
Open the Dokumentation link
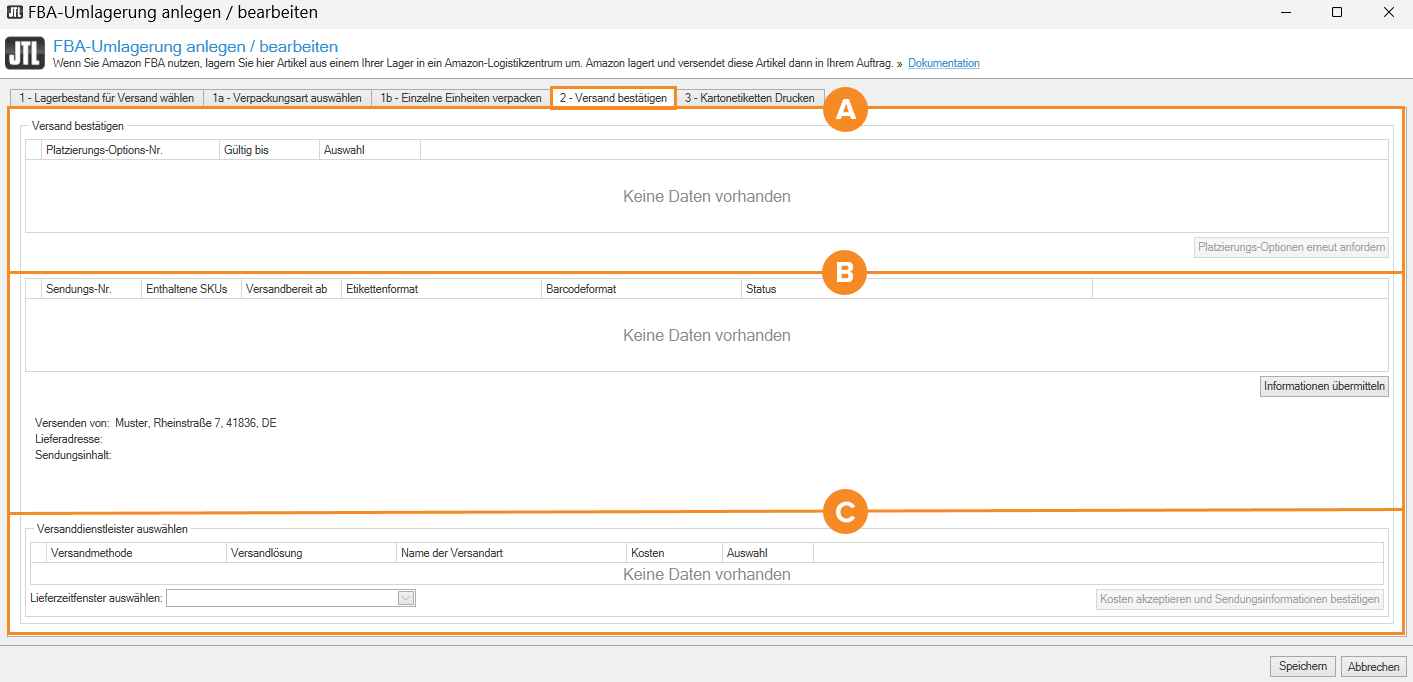click(x=943, y=63)
